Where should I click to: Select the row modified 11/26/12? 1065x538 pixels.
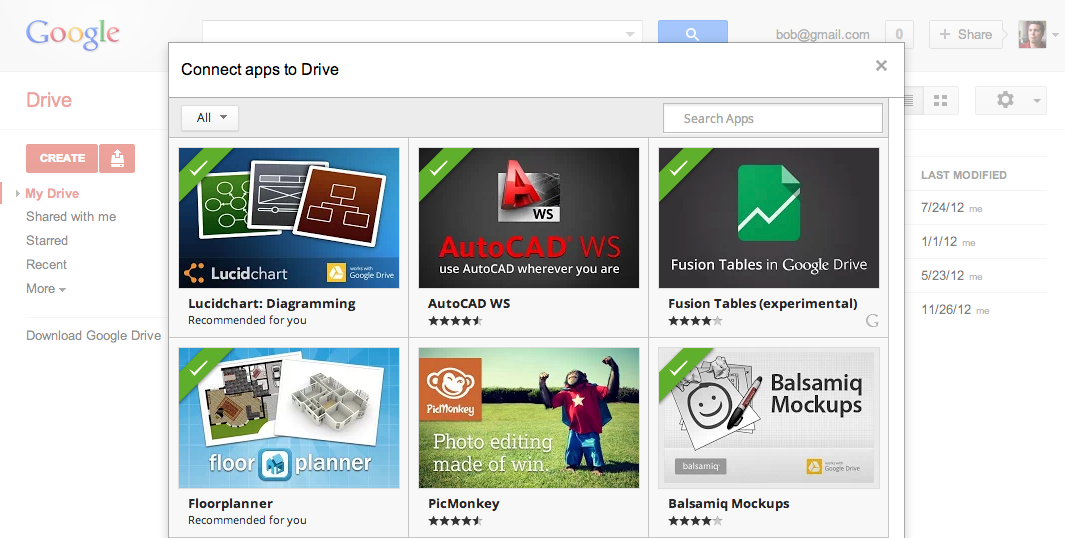click(976, 310)
